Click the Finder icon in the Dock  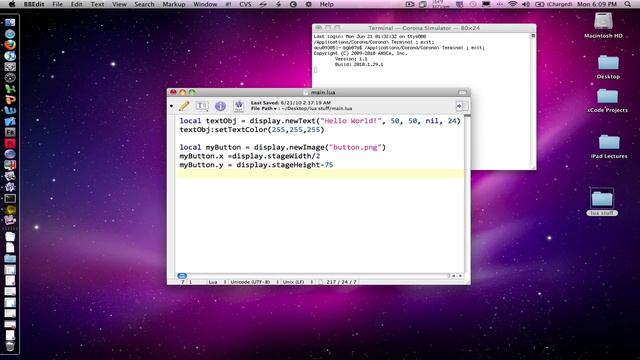point(10,22)
